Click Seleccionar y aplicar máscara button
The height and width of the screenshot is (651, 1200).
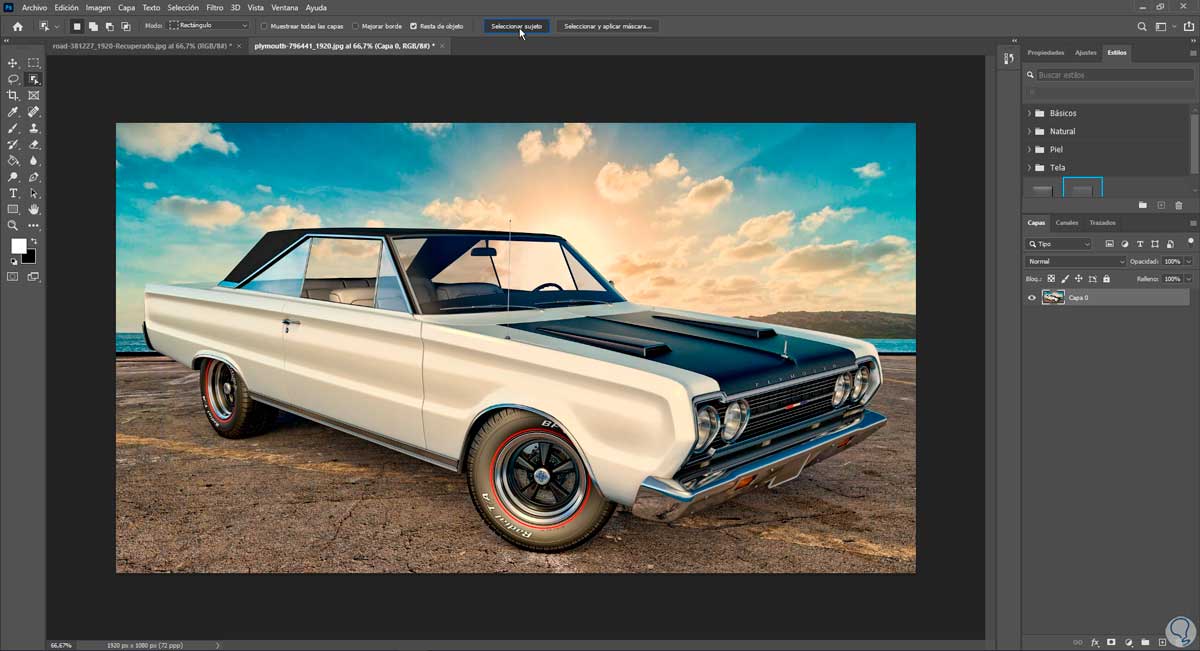tap(608, 26)
